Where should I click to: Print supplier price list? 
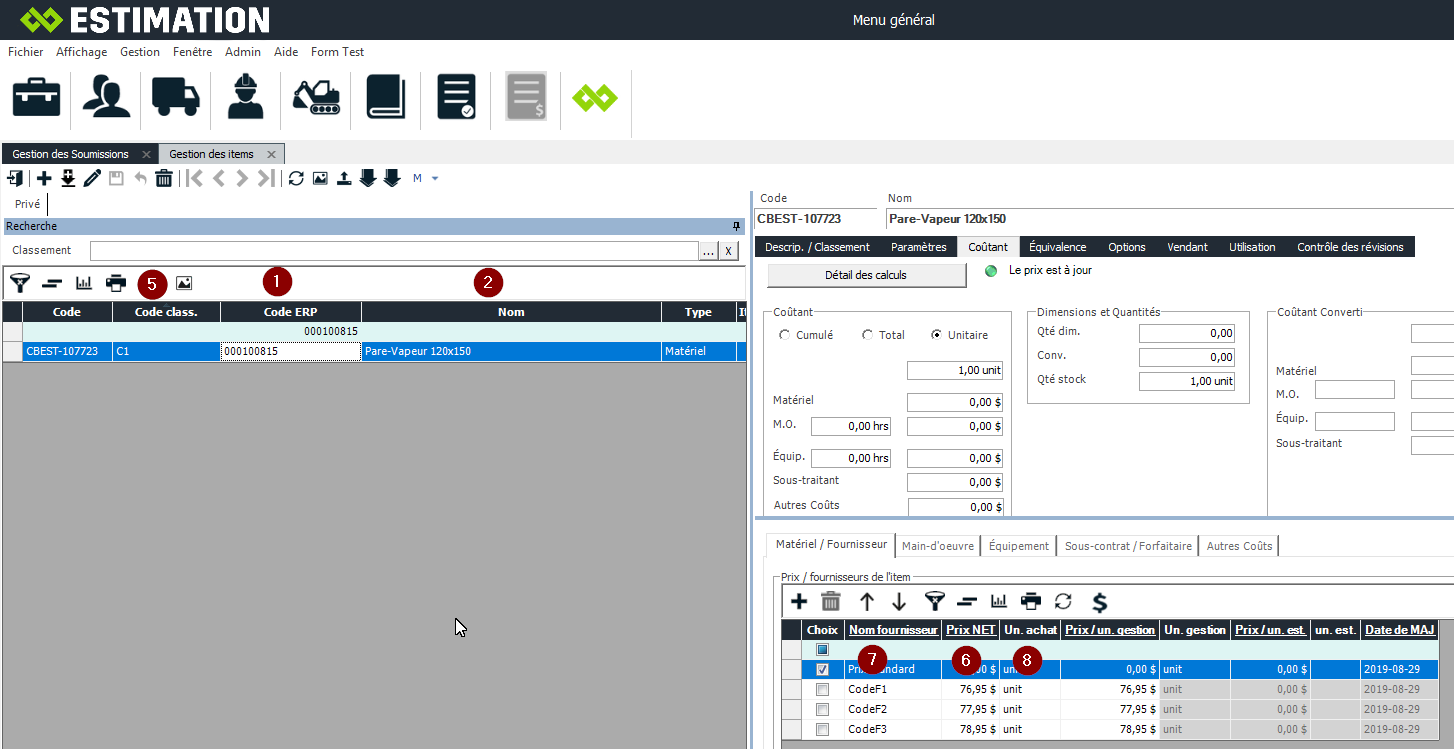1030,602
